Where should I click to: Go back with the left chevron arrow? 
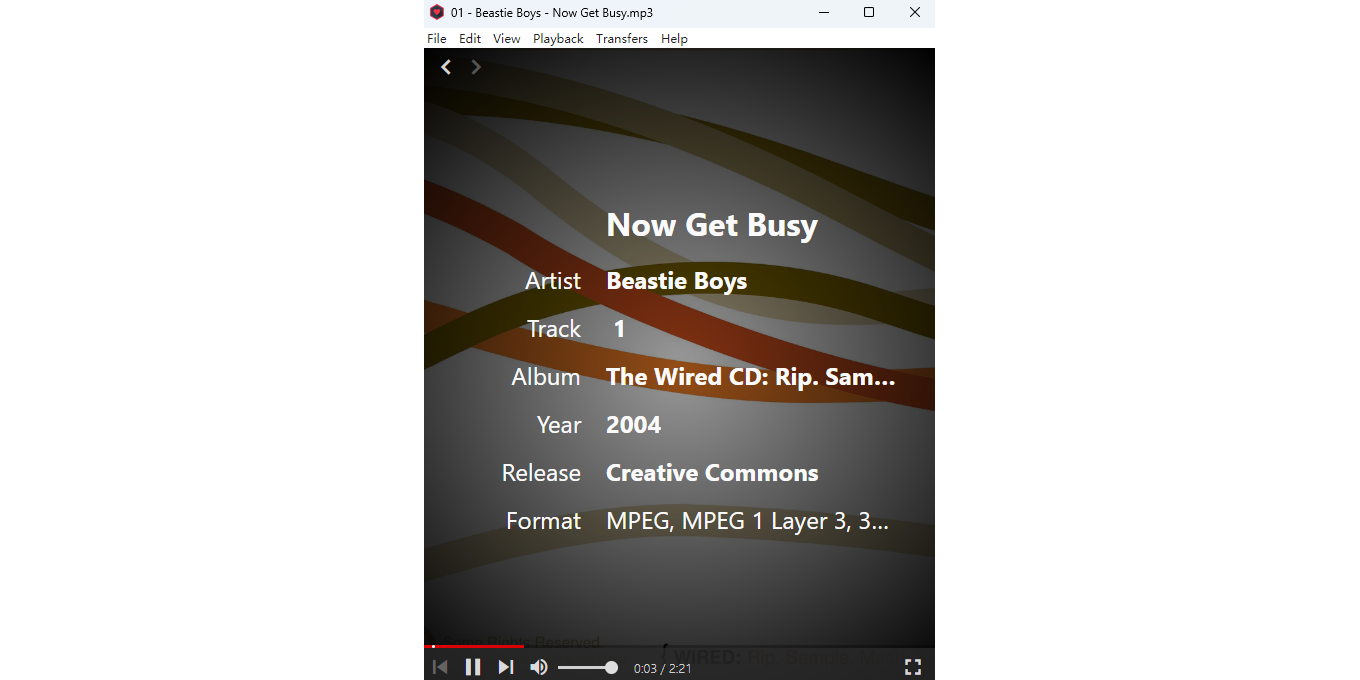point(446,67)
